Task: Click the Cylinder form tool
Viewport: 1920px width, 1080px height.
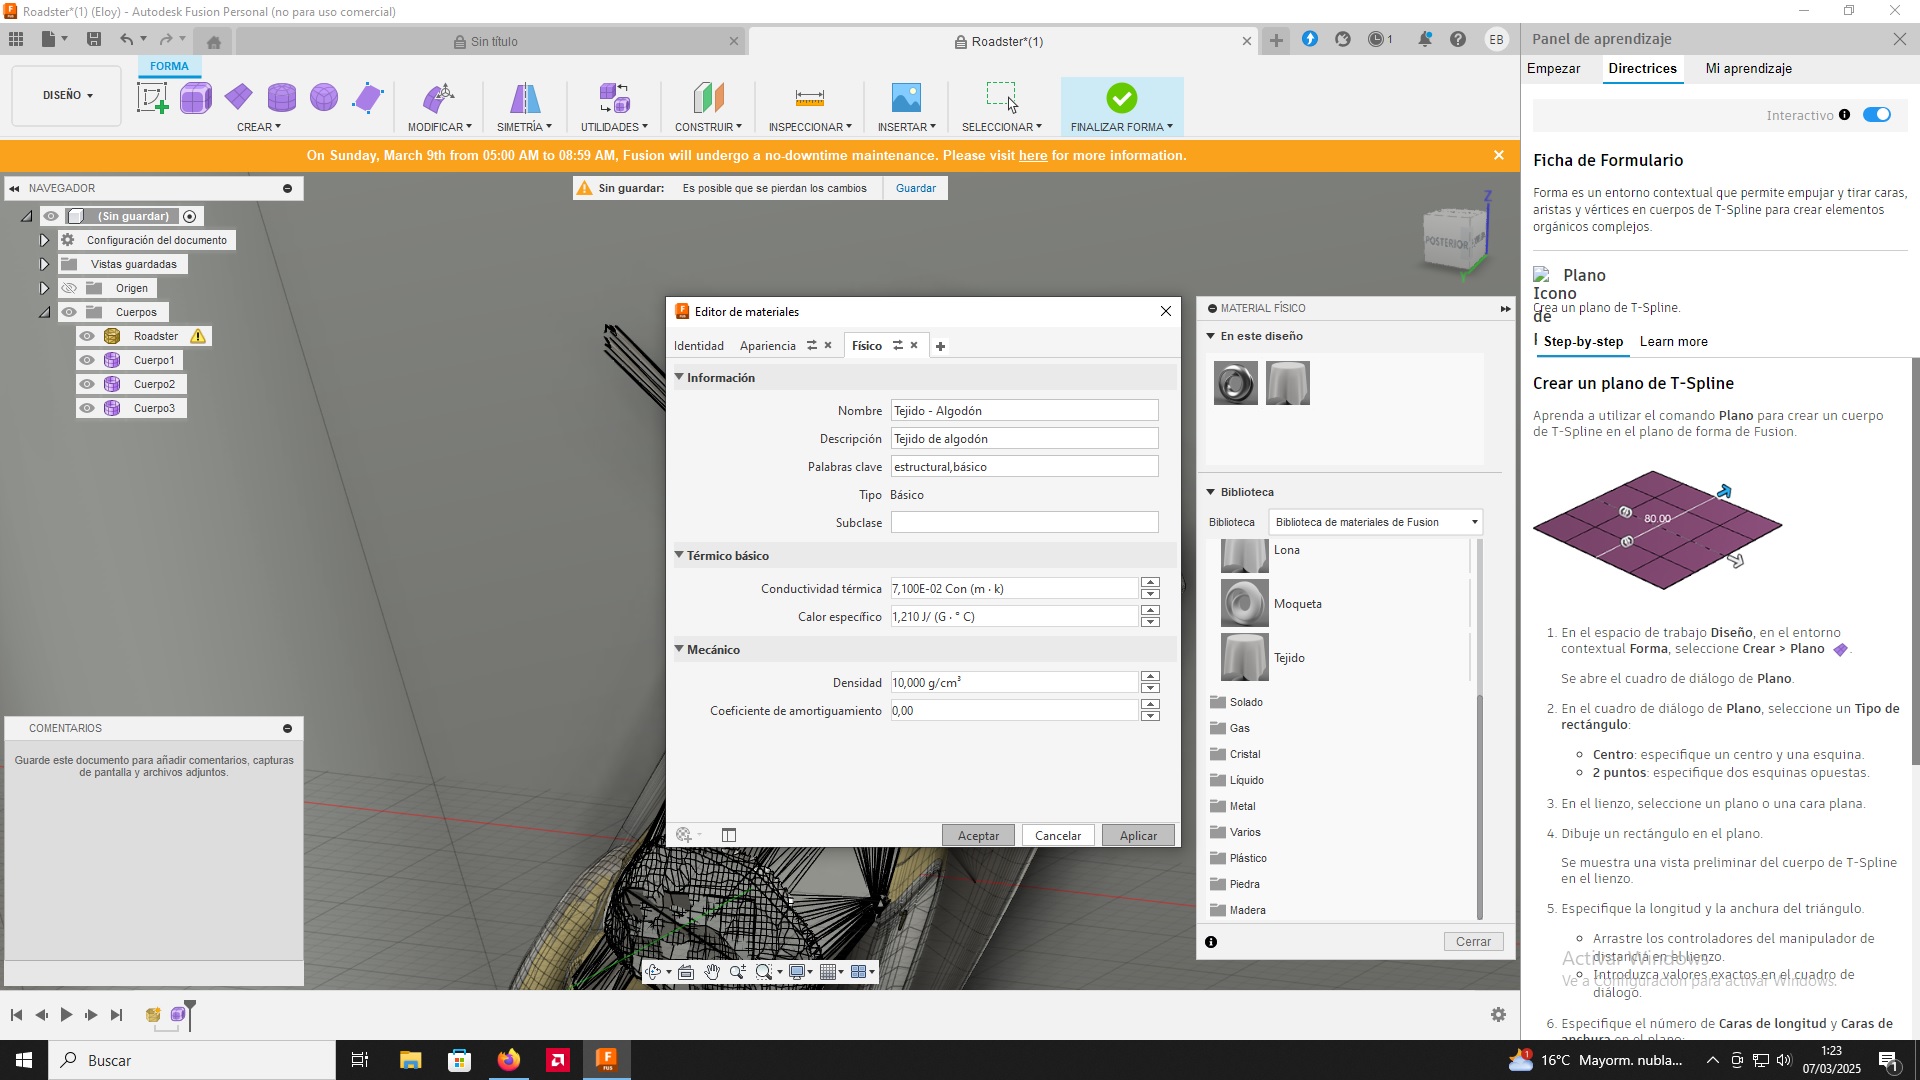Action: tap(282, 98)
